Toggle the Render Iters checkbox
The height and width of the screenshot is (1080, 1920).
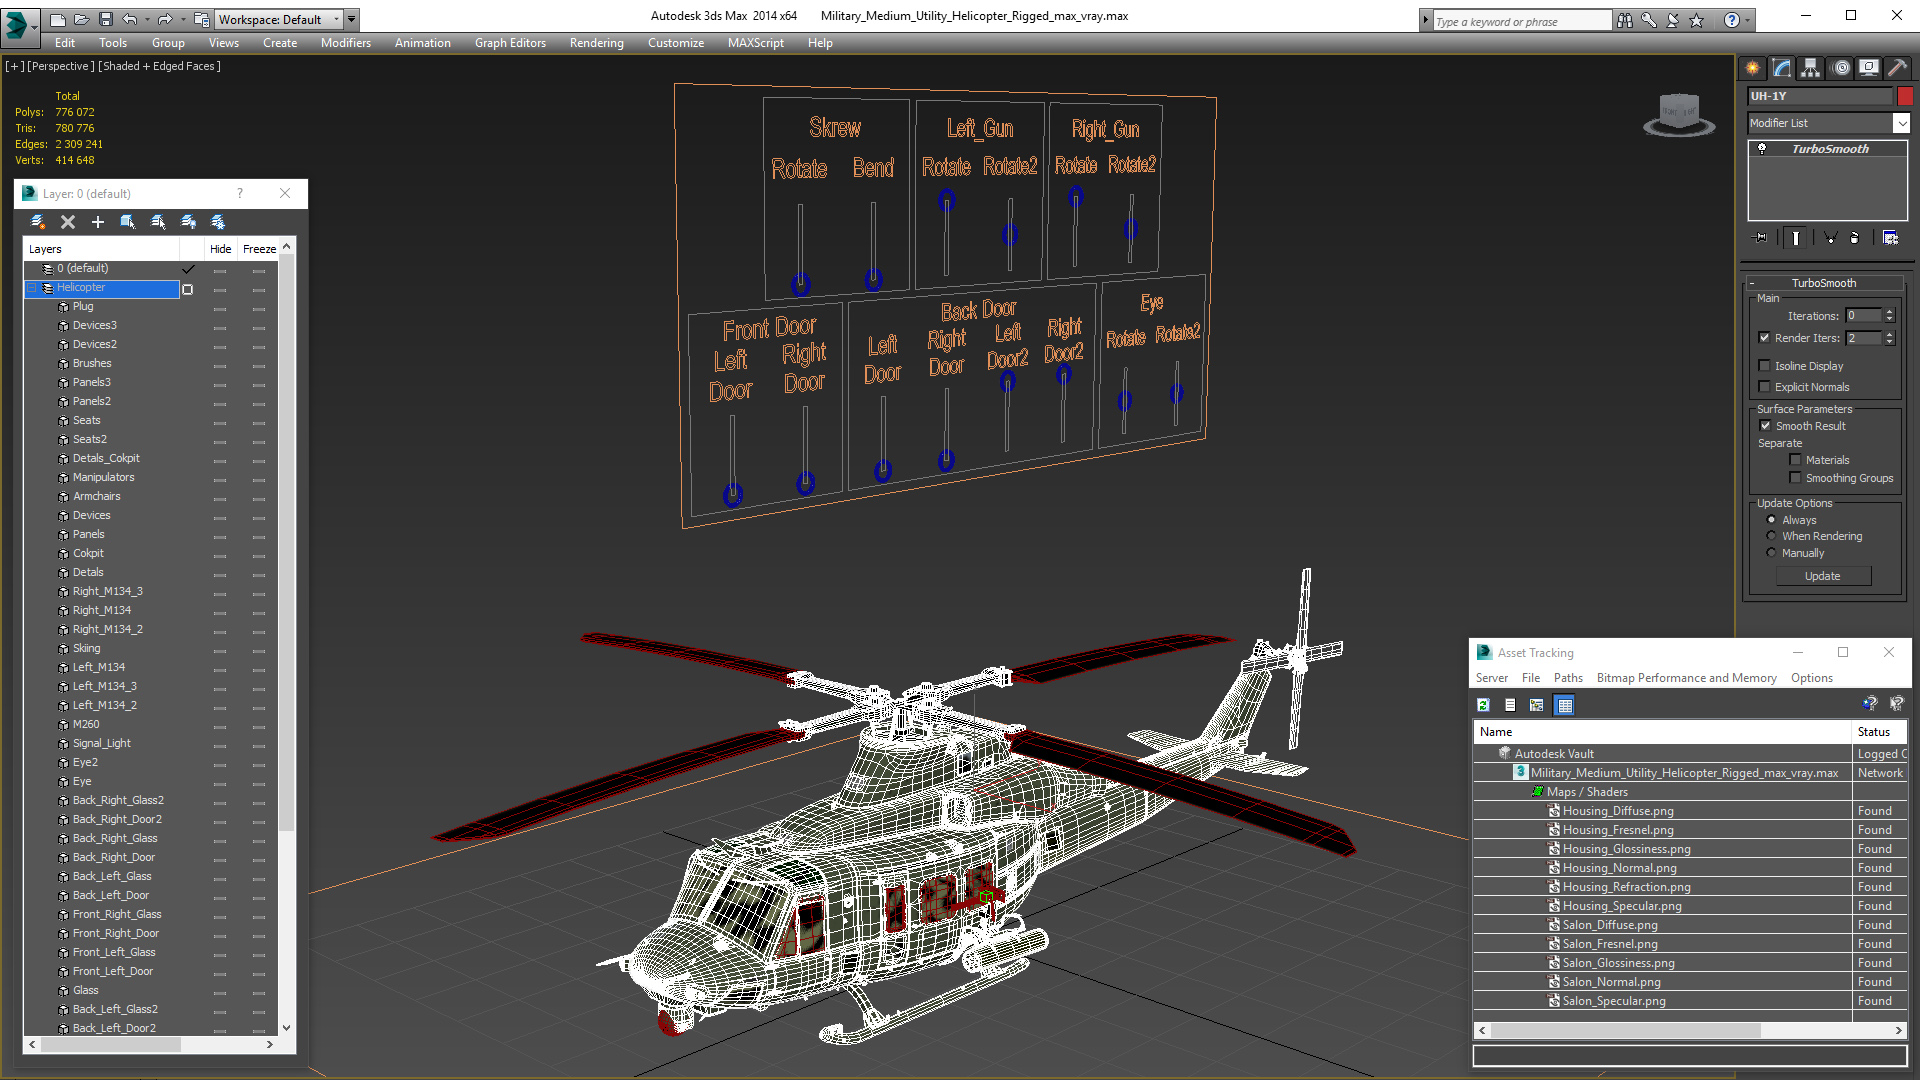click(x=1764, y=338)
